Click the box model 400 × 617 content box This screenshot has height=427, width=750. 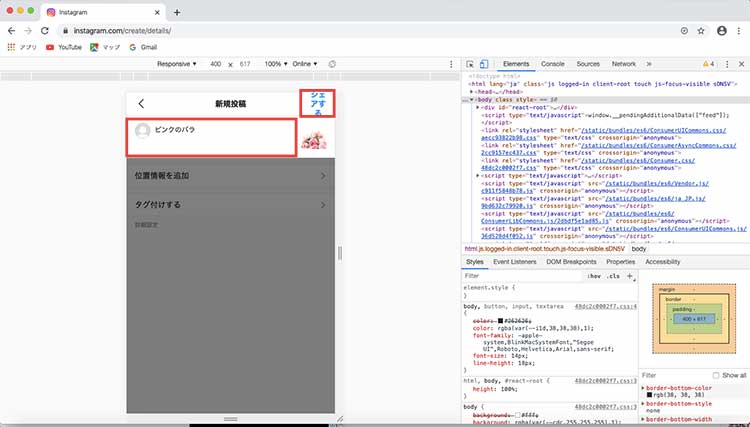pos(694,319)
